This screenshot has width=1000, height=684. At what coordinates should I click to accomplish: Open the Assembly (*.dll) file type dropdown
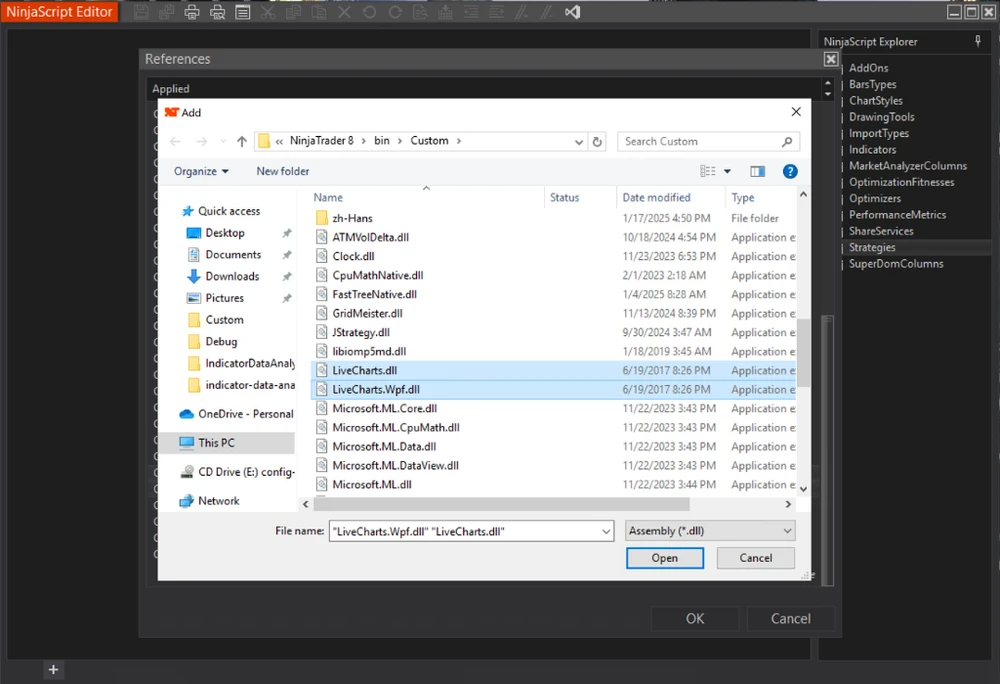point(710,531)
